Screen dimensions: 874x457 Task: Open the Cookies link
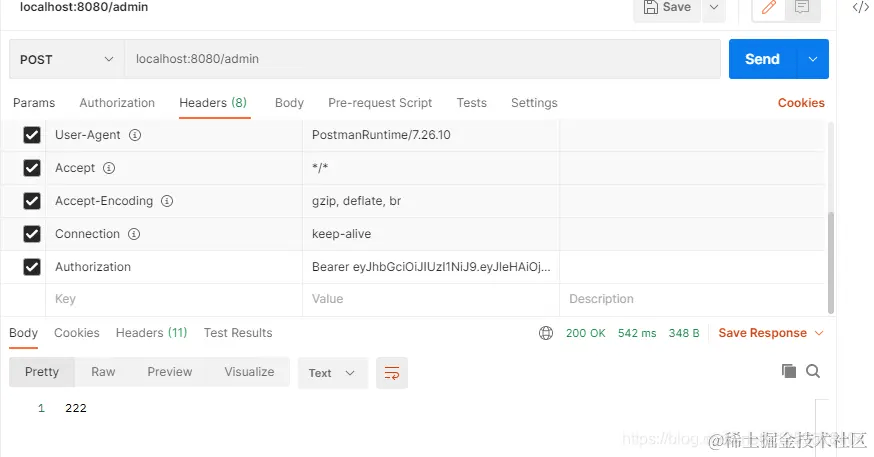[x=801, y=103]
